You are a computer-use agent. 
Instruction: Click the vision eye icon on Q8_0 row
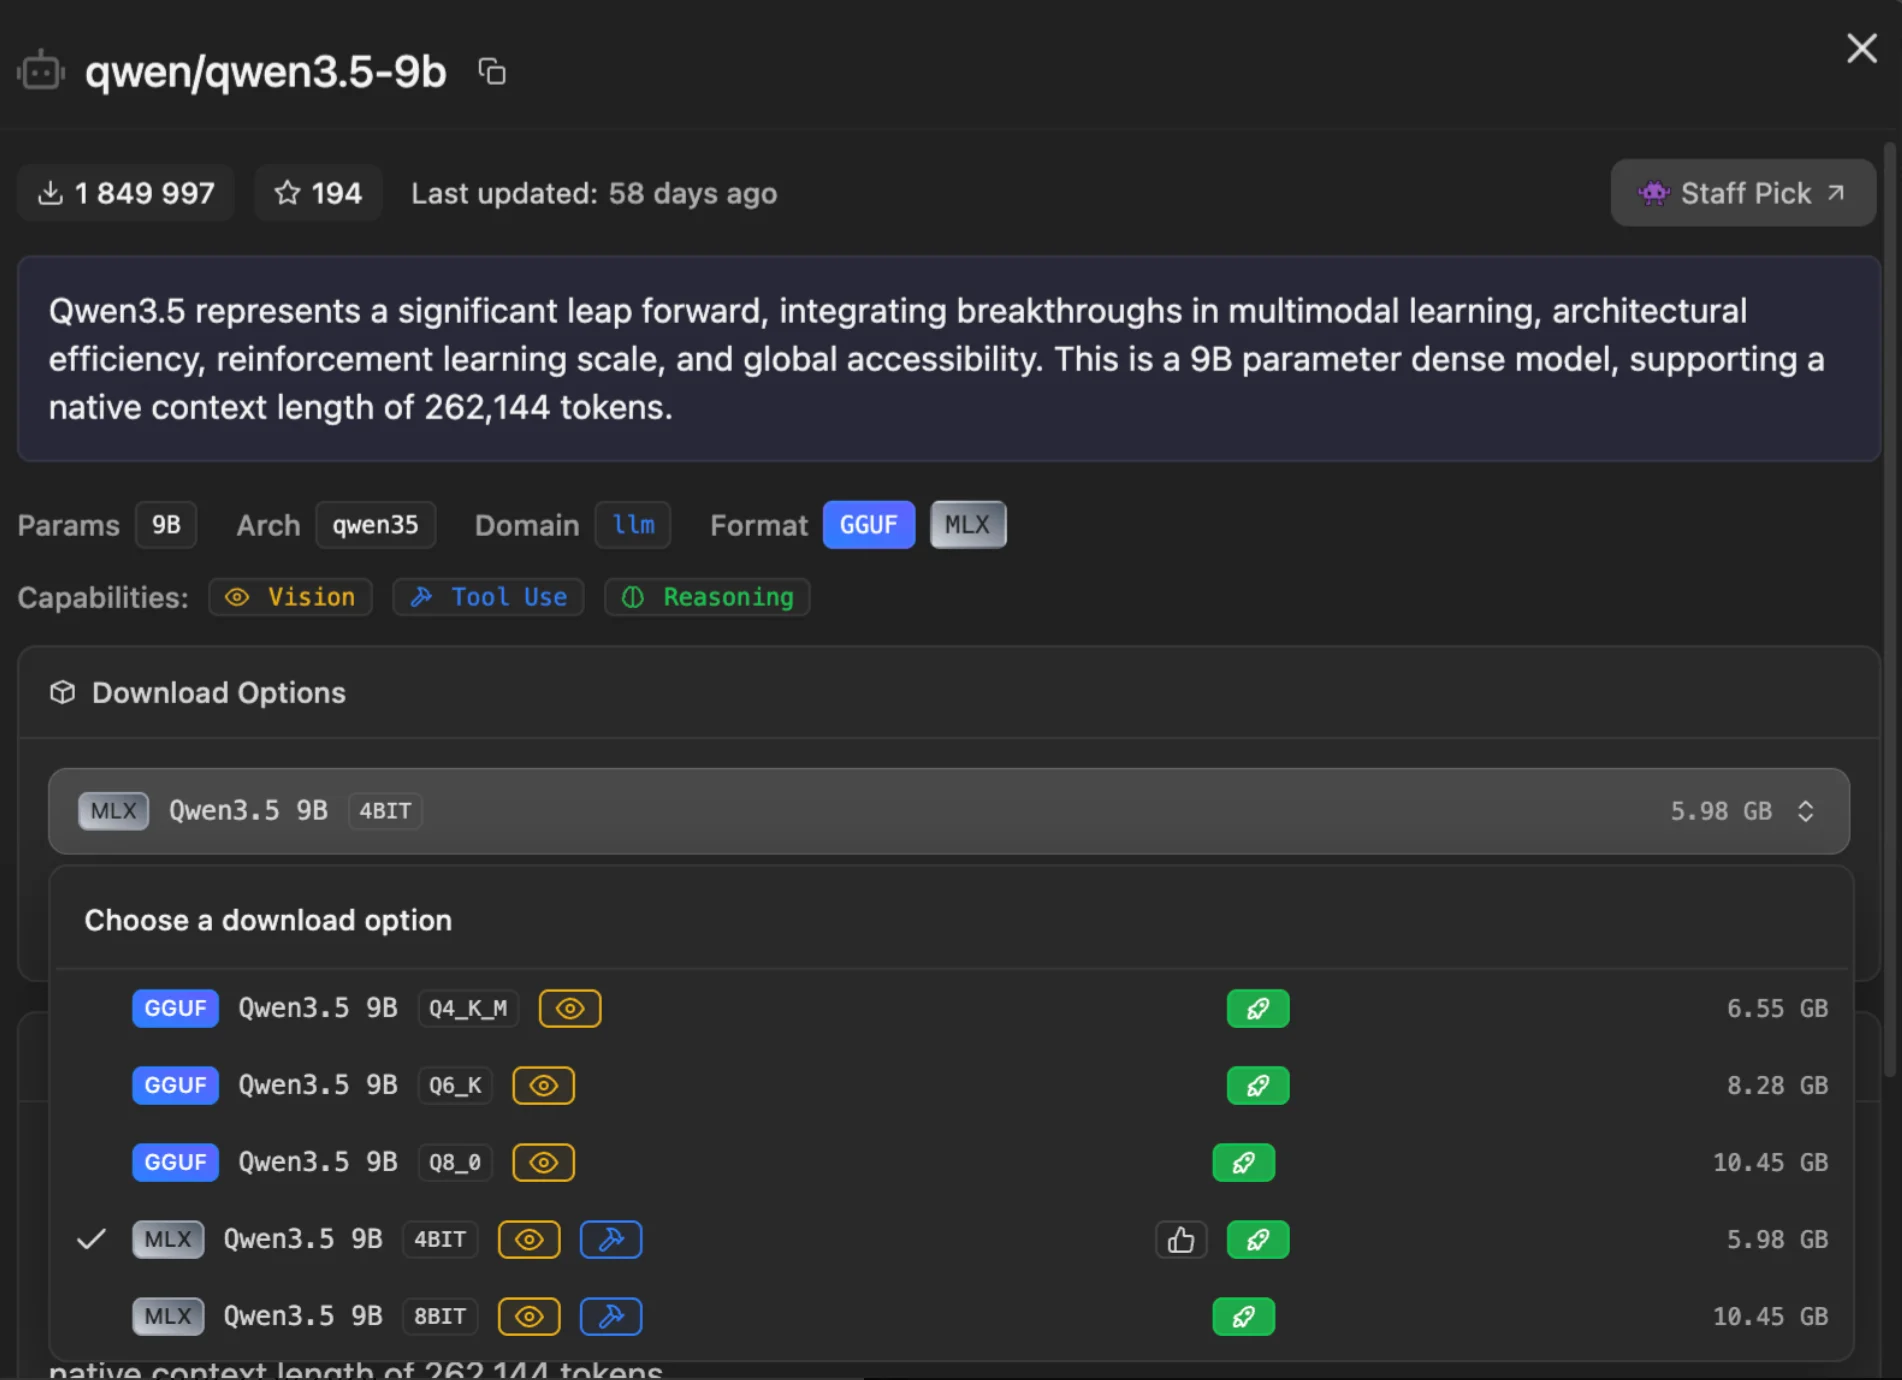click(x=543, y=1162)
